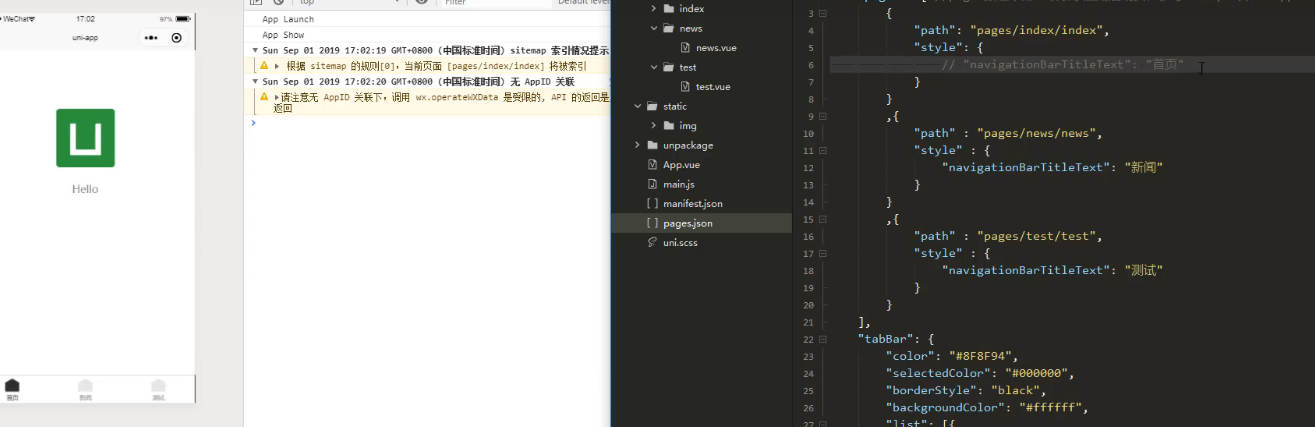Select pages.json in the project tree
Screen dimensions: 1315x427
point(687,223)
